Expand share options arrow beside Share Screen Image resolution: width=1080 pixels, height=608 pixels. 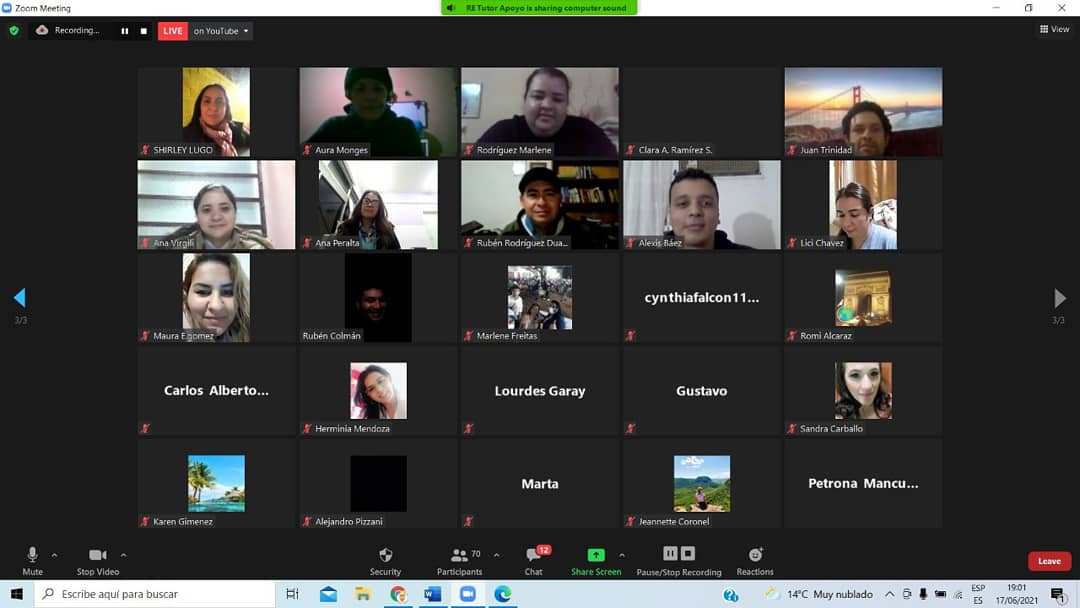click(622, 555)
